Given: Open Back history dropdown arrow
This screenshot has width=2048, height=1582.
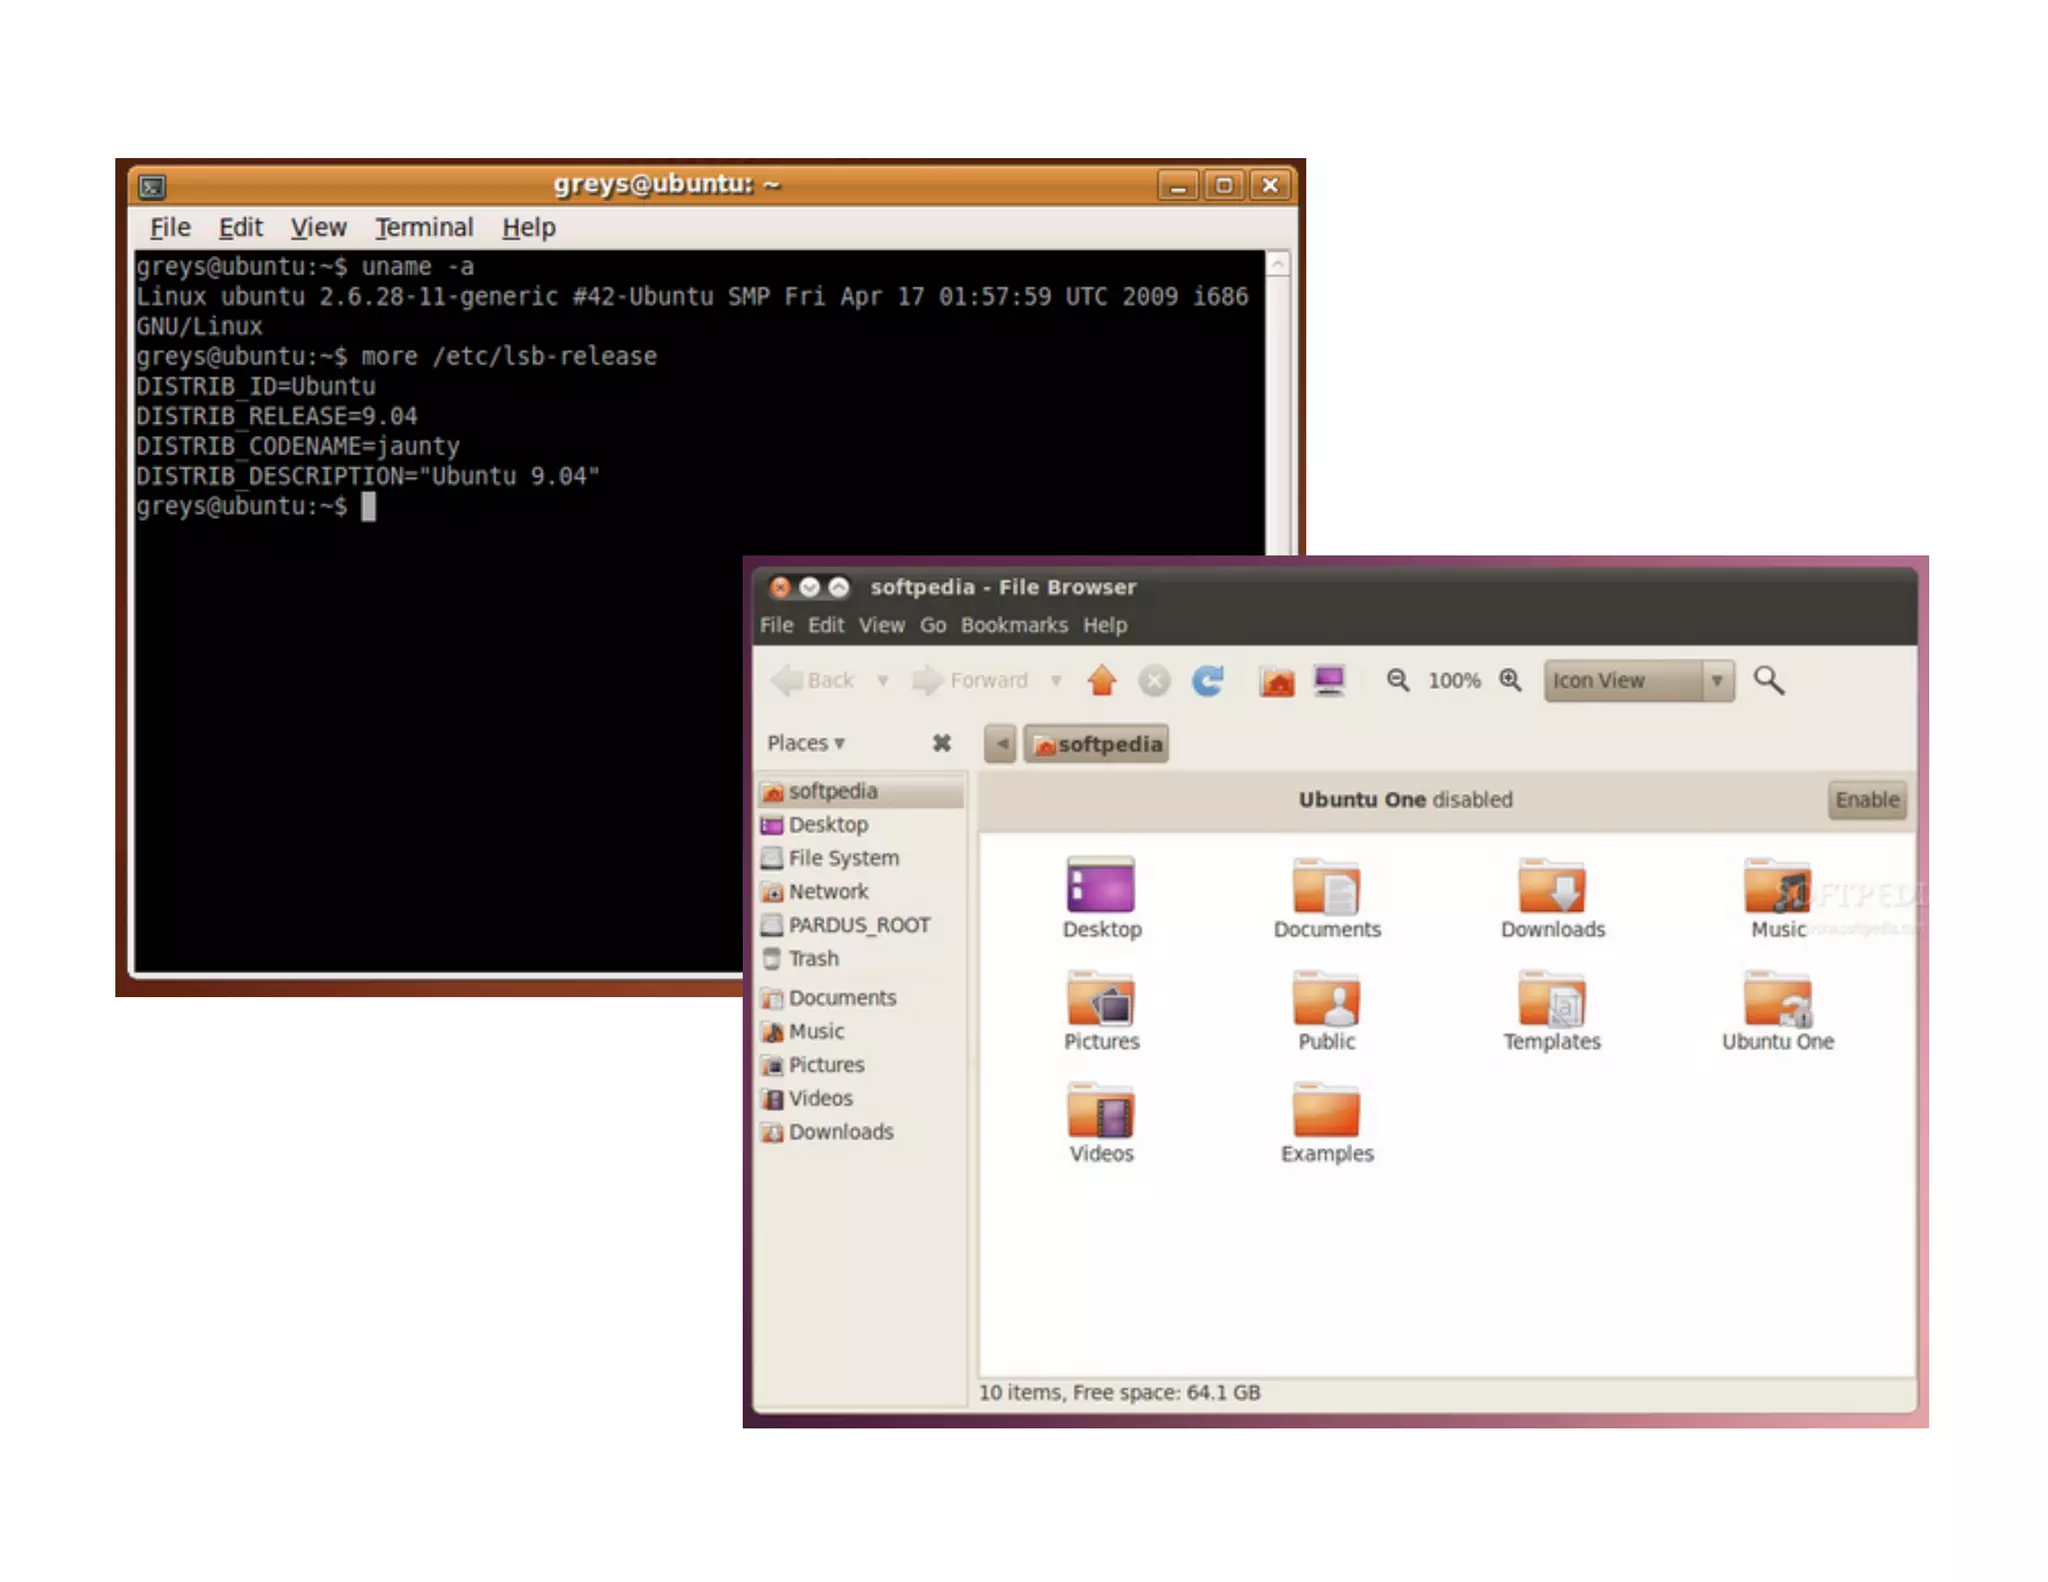Looking at the screenshot, I should point(883,681).
